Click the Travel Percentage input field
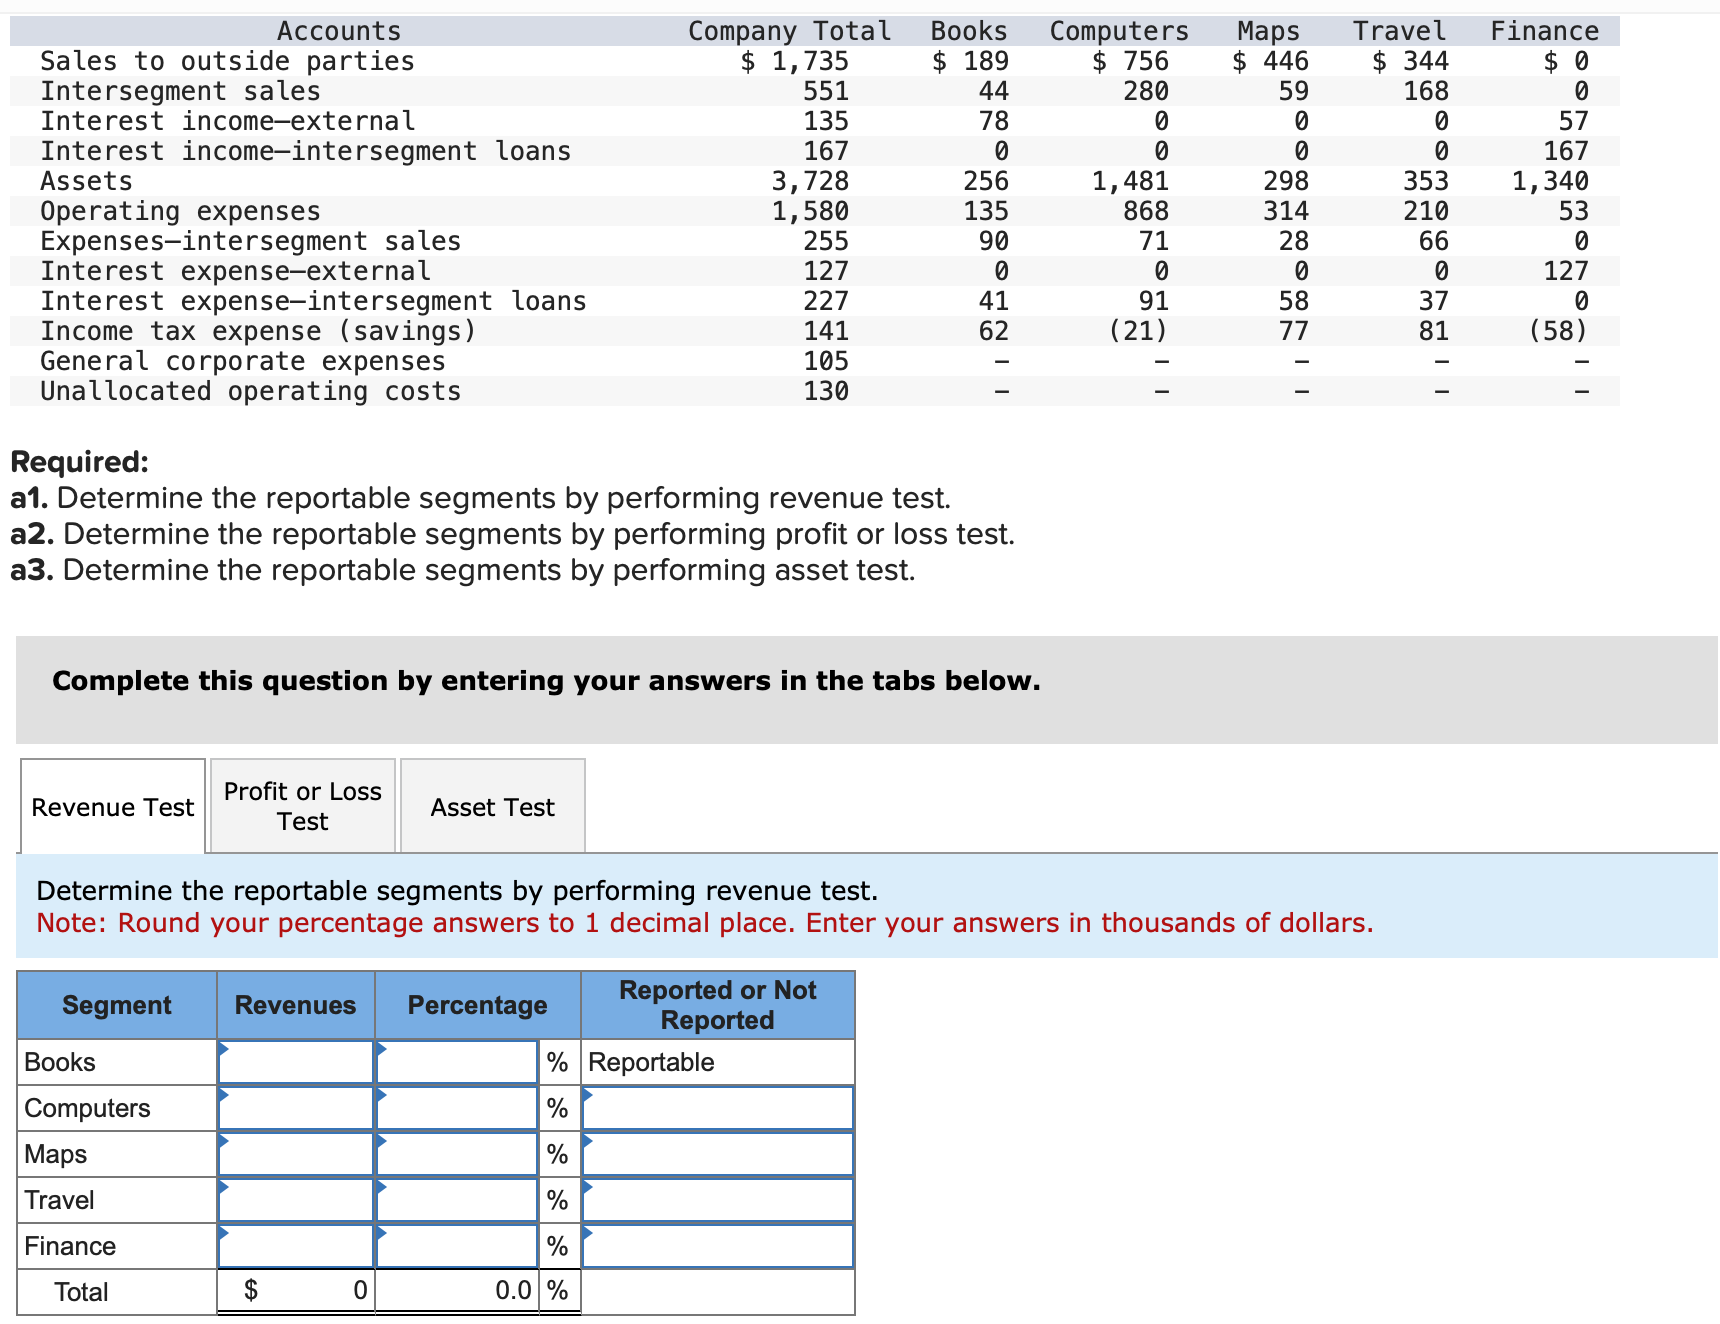 455,1199
